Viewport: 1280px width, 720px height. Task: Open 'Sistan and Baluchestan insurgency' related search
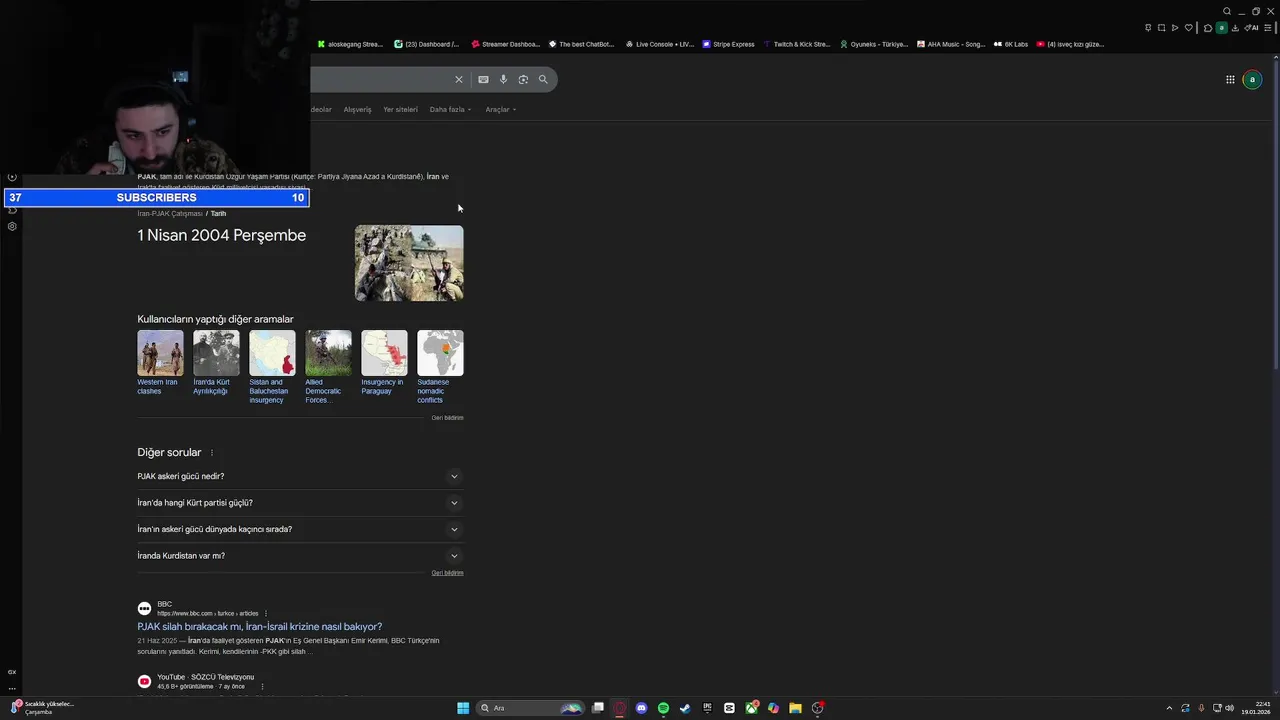coord(272,367)
